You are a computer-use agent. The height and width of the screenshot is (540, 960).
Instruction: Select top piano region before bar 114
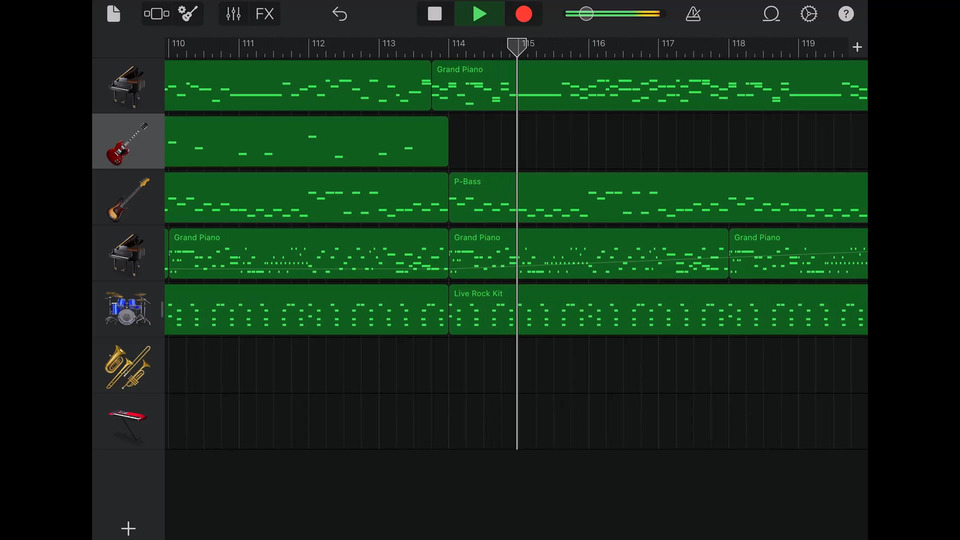298,85
